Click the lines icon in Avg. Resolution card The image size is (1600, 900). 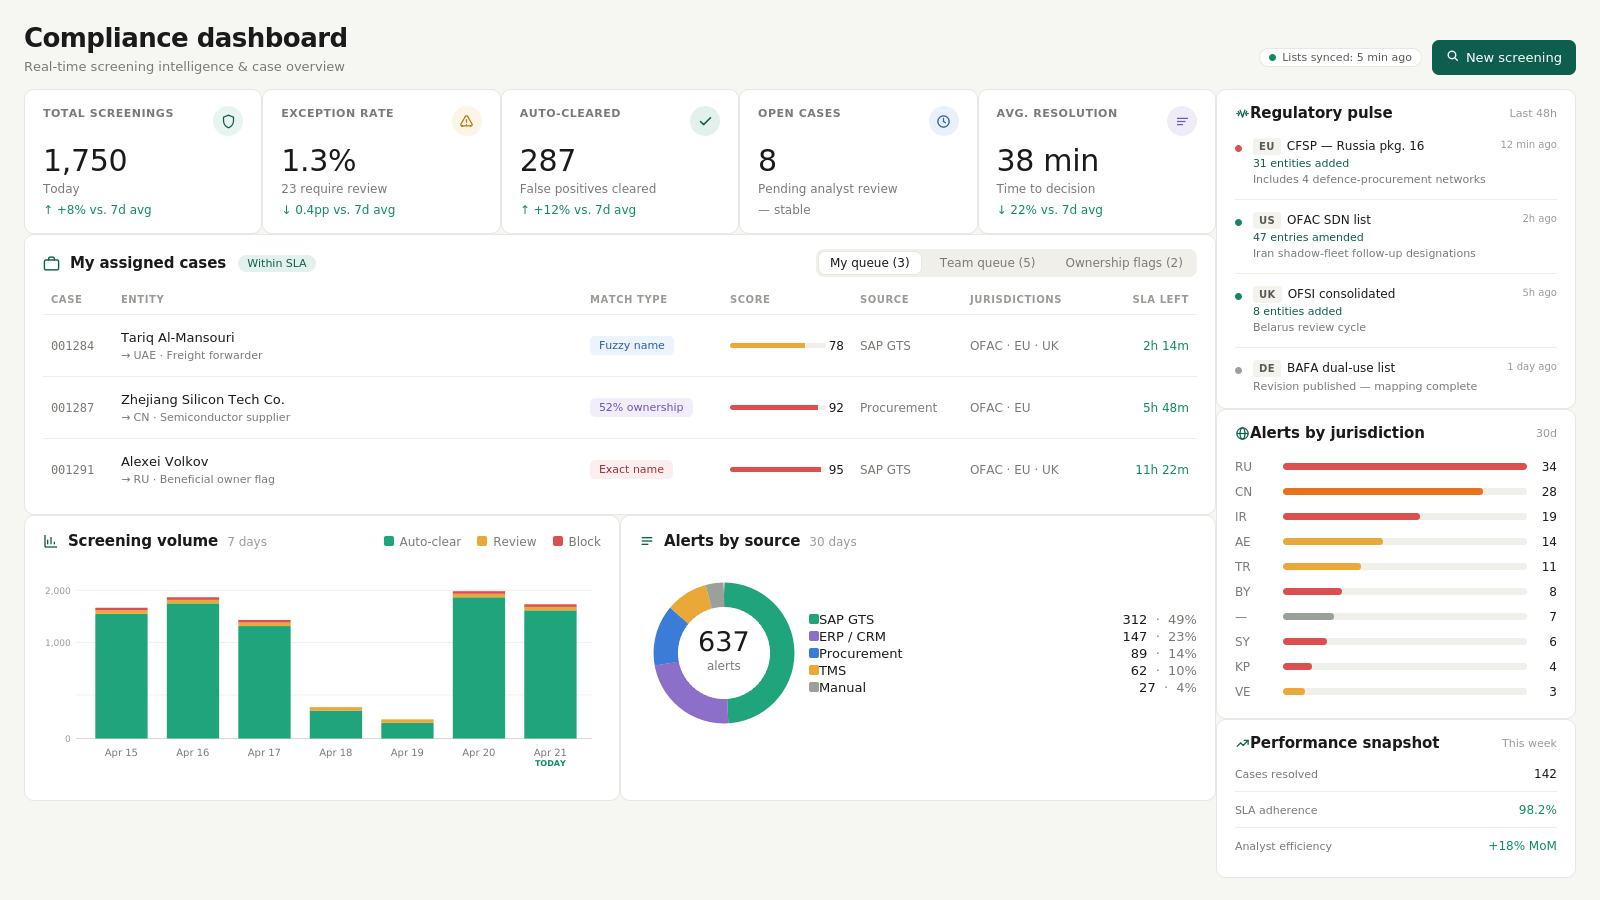click(1182, 121)
